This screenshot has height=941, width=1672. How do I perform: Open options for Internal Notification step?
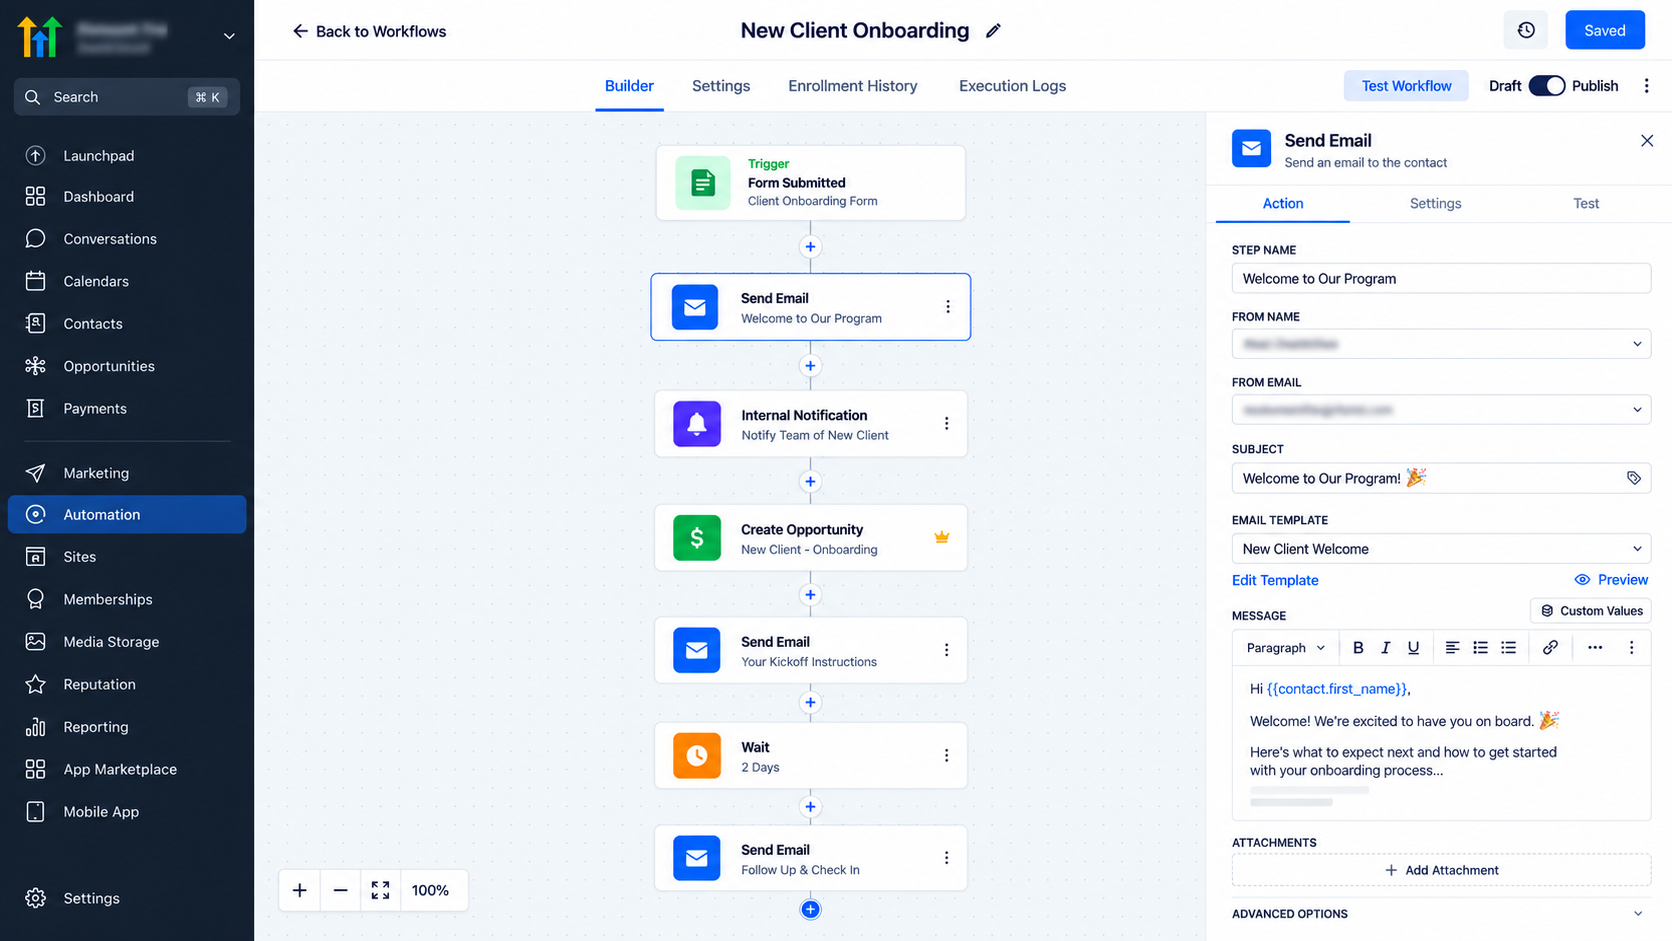(946, 424)
